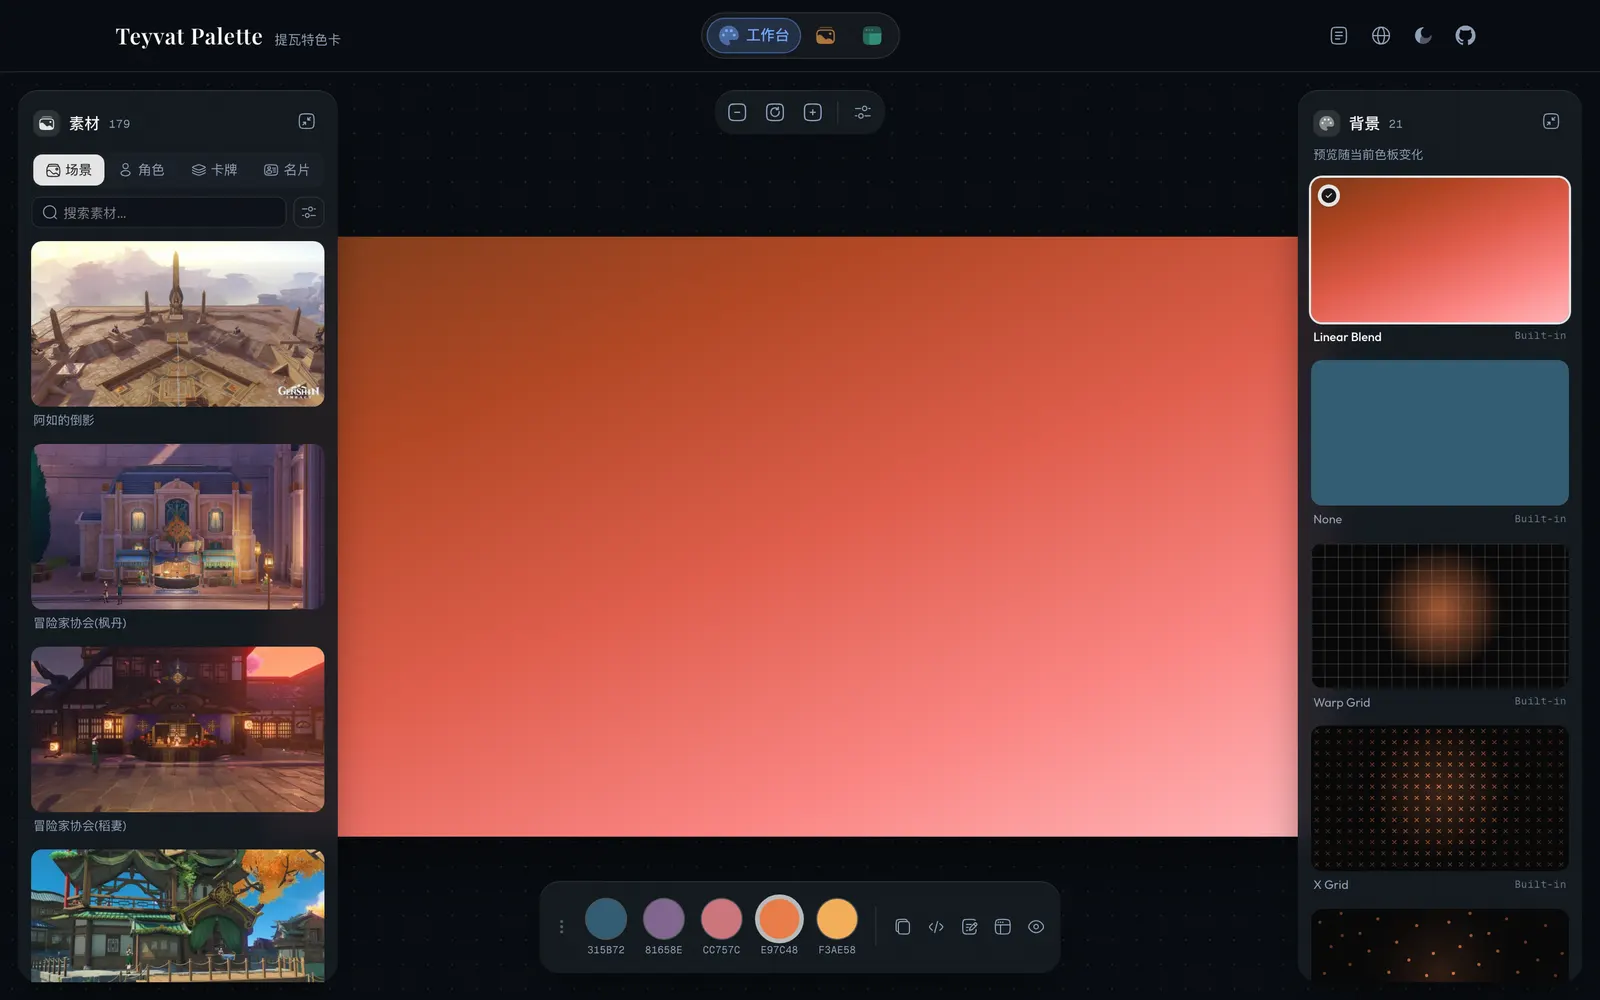Click the 素材 panel image icon
This screenshot has width=1600, height=1000.
pyautogui.click(x=47, y=123)
